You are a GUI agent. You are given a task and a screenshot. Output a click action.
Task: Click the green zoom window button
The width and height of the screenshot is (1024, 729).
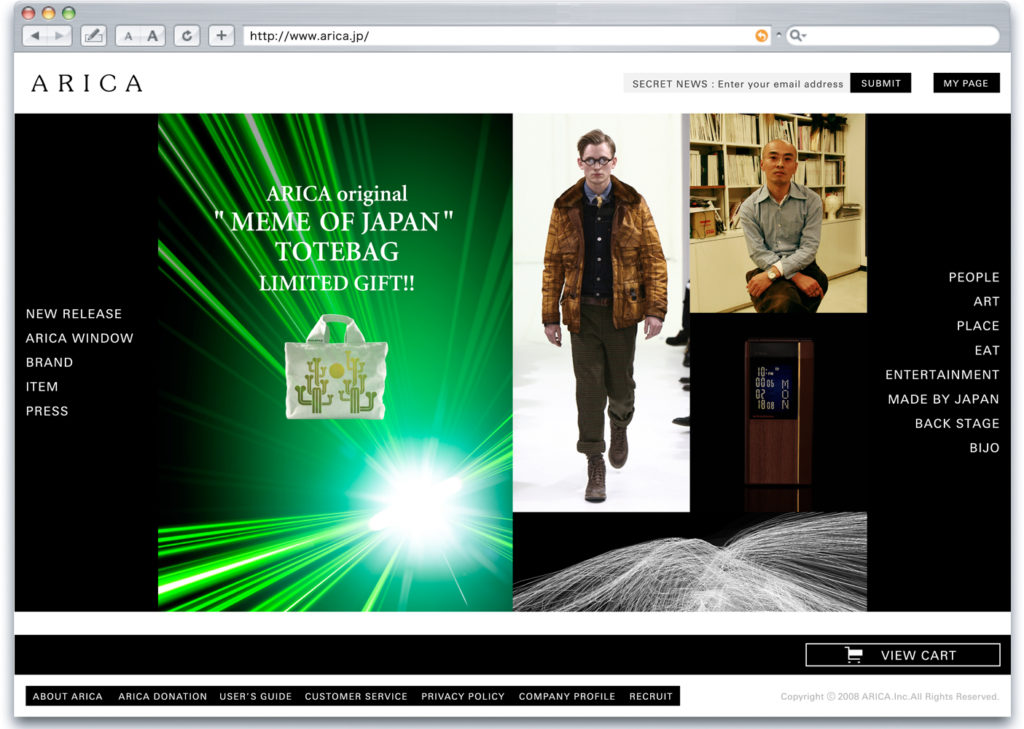click(x=68, y=12)
